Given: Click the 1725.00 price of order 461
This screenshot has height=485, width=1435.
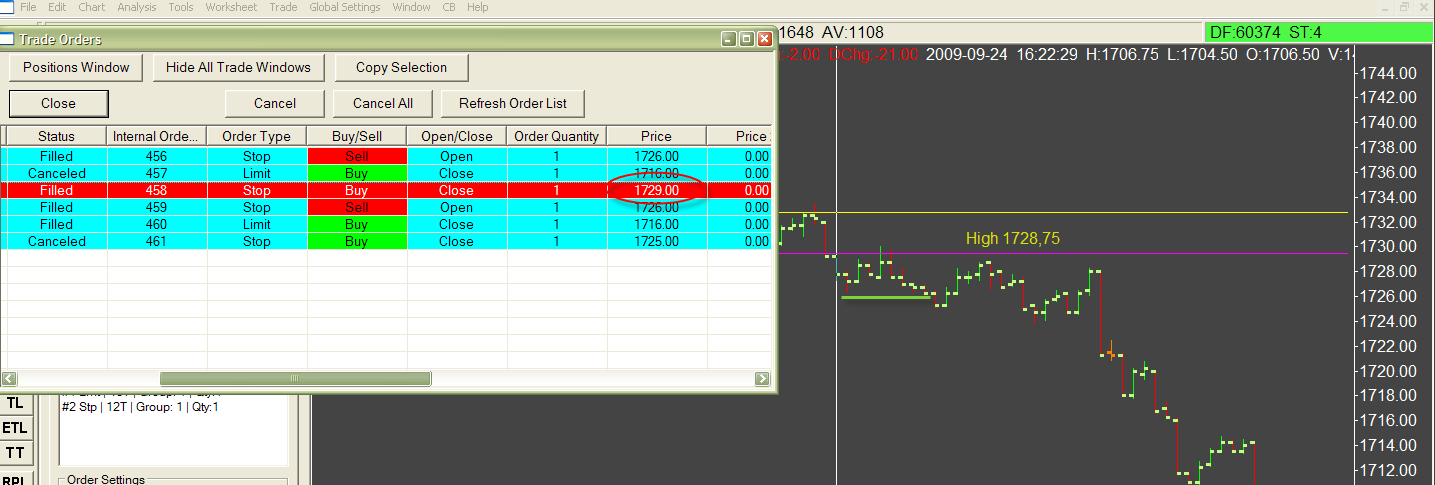Looking at the screenshot, I should (x=656, y=241).
